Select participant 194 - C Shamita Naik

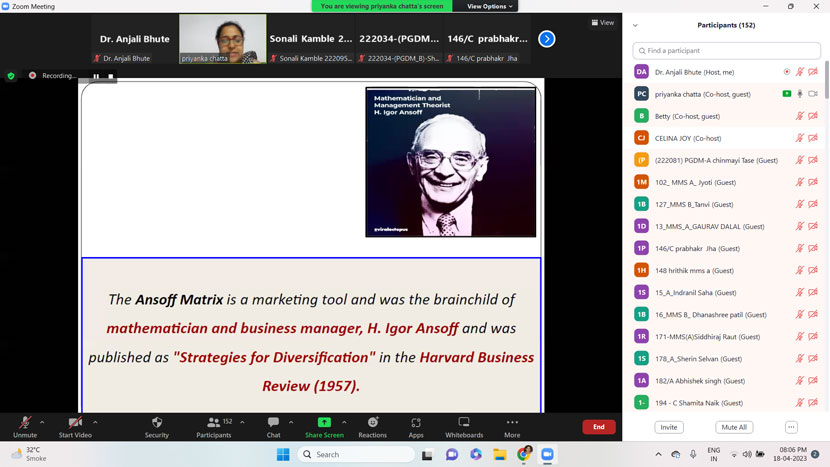(x=725, y=403)
